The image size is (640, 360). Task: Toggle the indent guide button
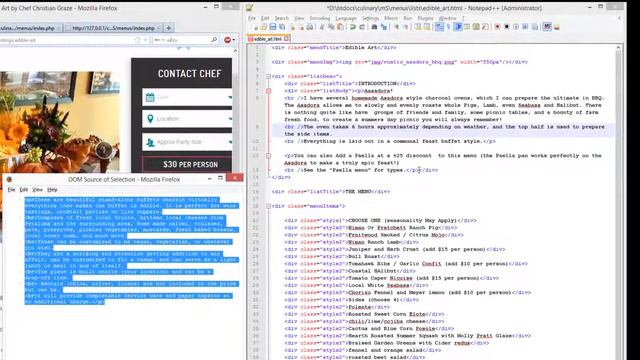coord(458,27)
